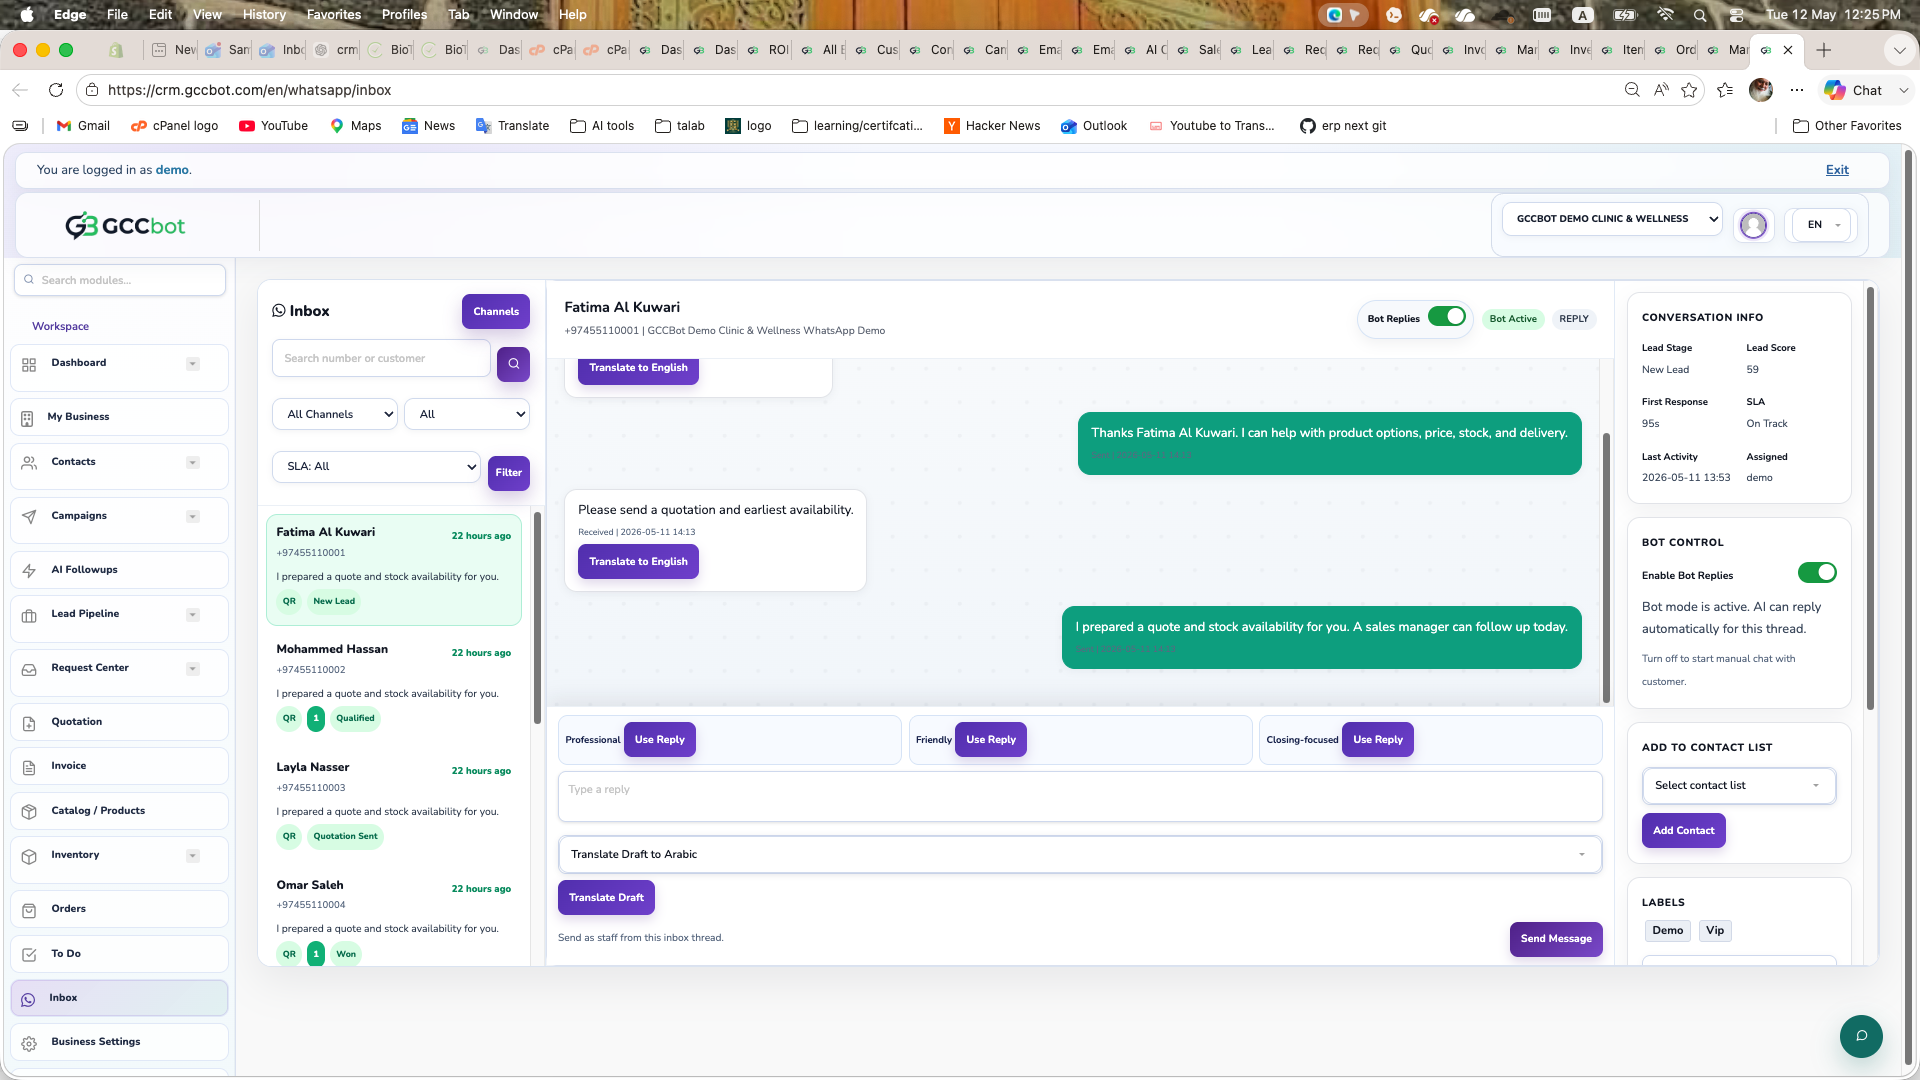Open the floating chat widget icon
This screenshot has height=1080, width=1920.
[1861, 1036]
